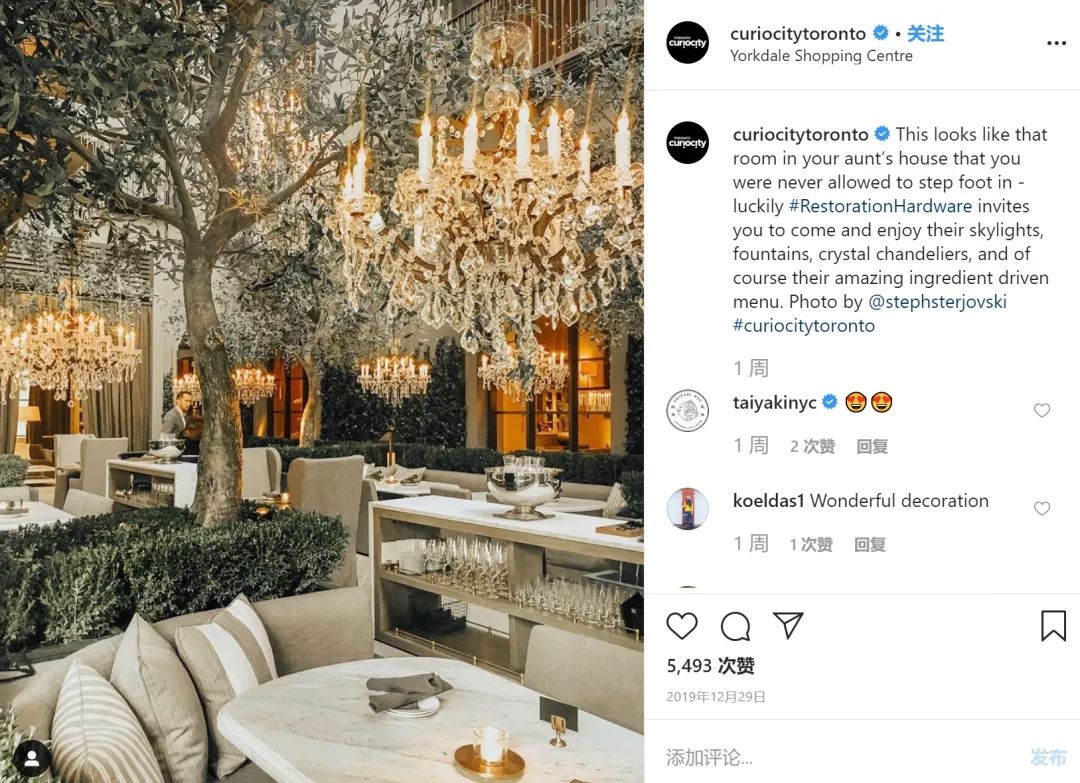Like koeldas1's comment heart
This screenshot has width=1080, height=783.
pyautogui.click(x=1041, y=508)
